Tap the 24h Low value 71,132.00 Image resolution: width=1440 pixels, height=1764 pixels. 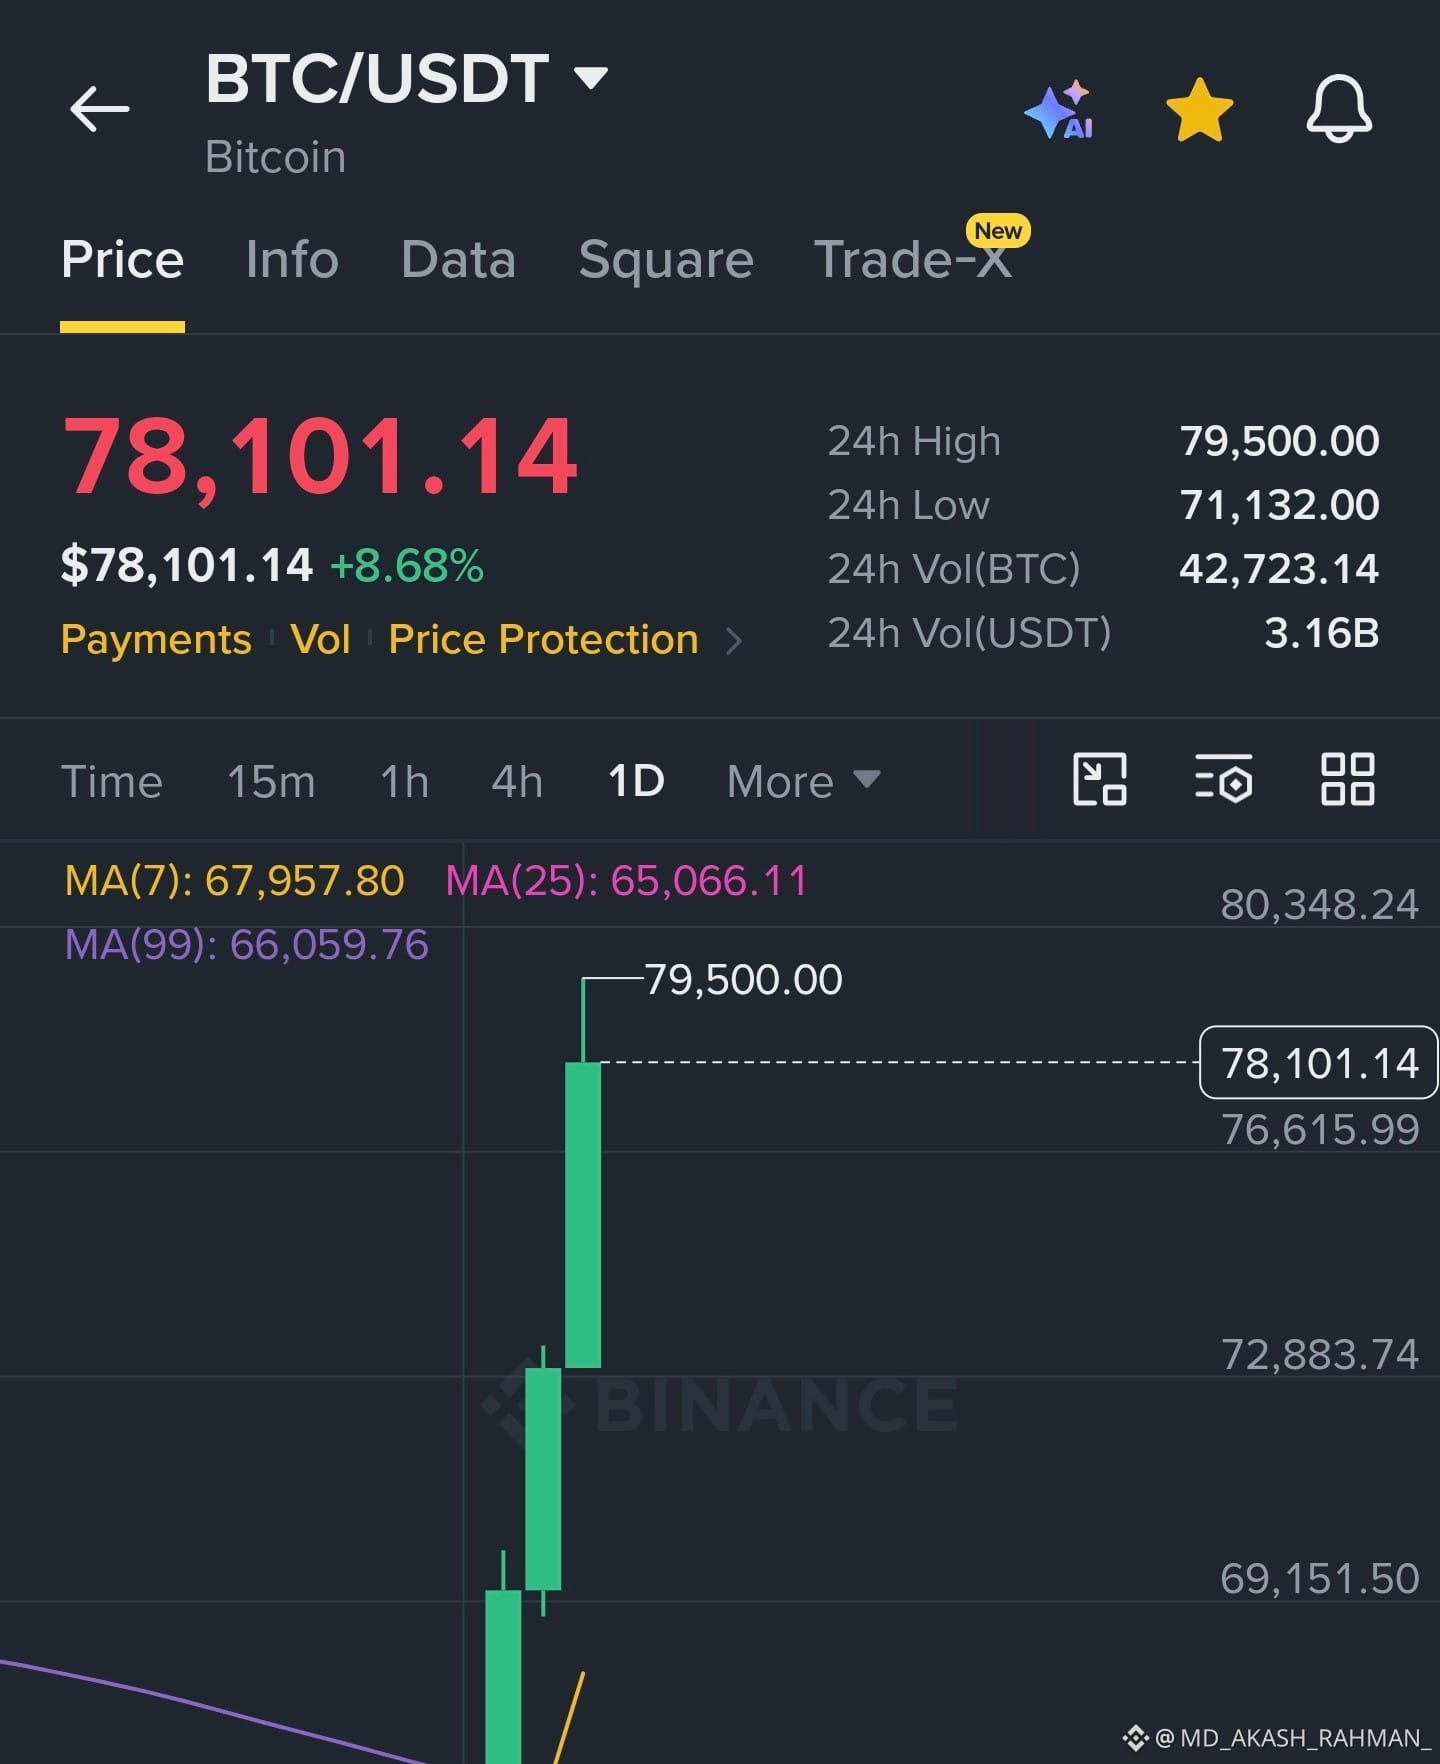[x=1279, y=505]
